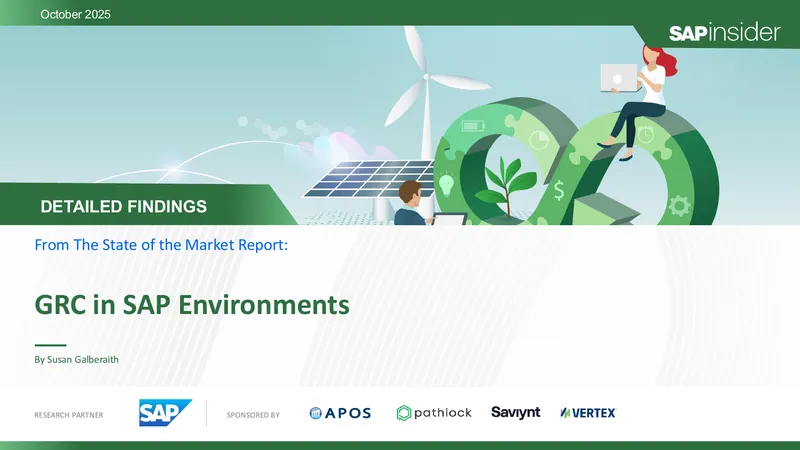Click the green plant sprout illustration
This screenshot has width=800, height=450.
pyautogui.click(x=505, y=187)
